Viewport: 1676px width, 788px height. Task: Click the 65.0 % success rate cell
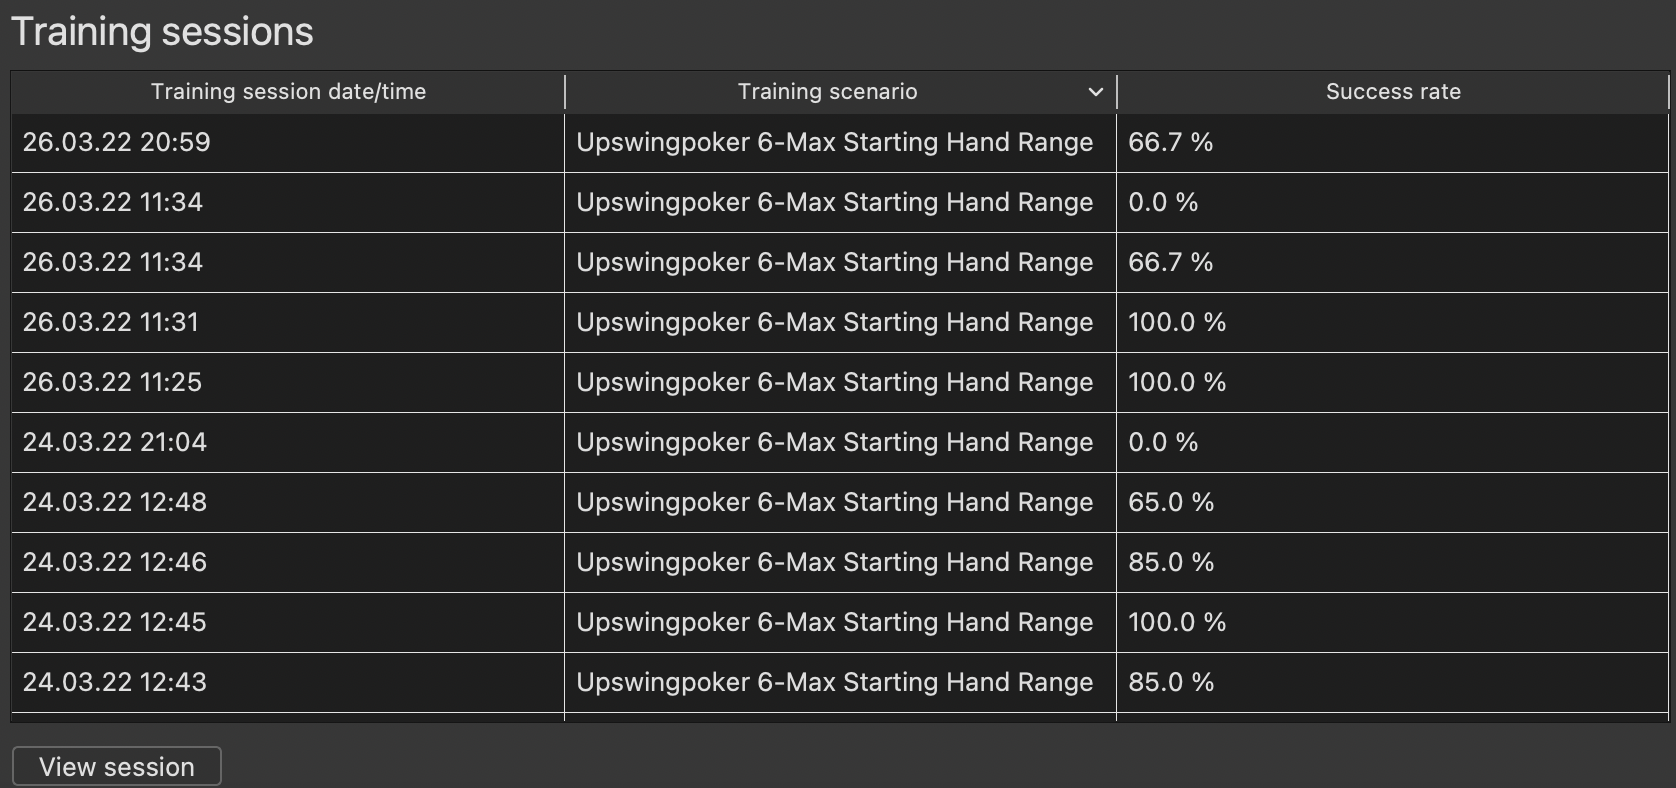pyautogui.click(x=1171, y=502)
